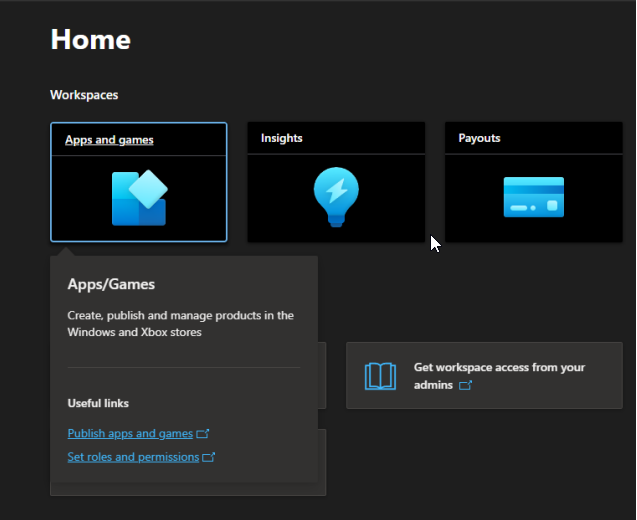Click the Workspaces section label
This screenshot has width=637, height=520.
click(84, 95)
